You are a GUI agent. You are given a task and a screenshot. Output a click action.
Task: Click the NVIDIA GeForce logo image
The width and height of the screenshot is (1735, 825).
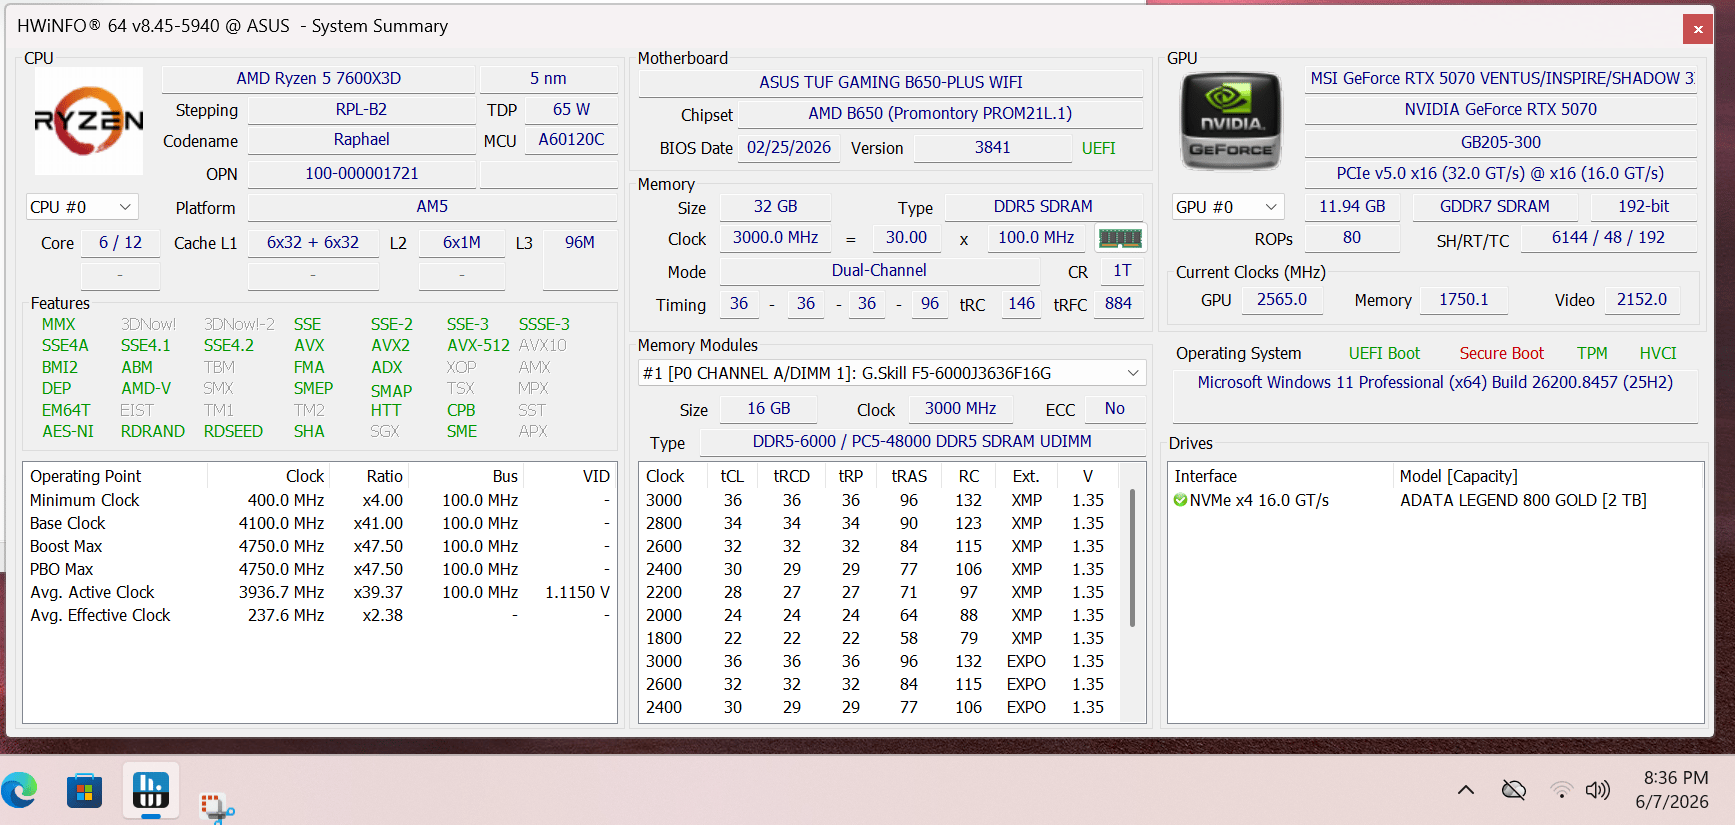[1231, 121]
